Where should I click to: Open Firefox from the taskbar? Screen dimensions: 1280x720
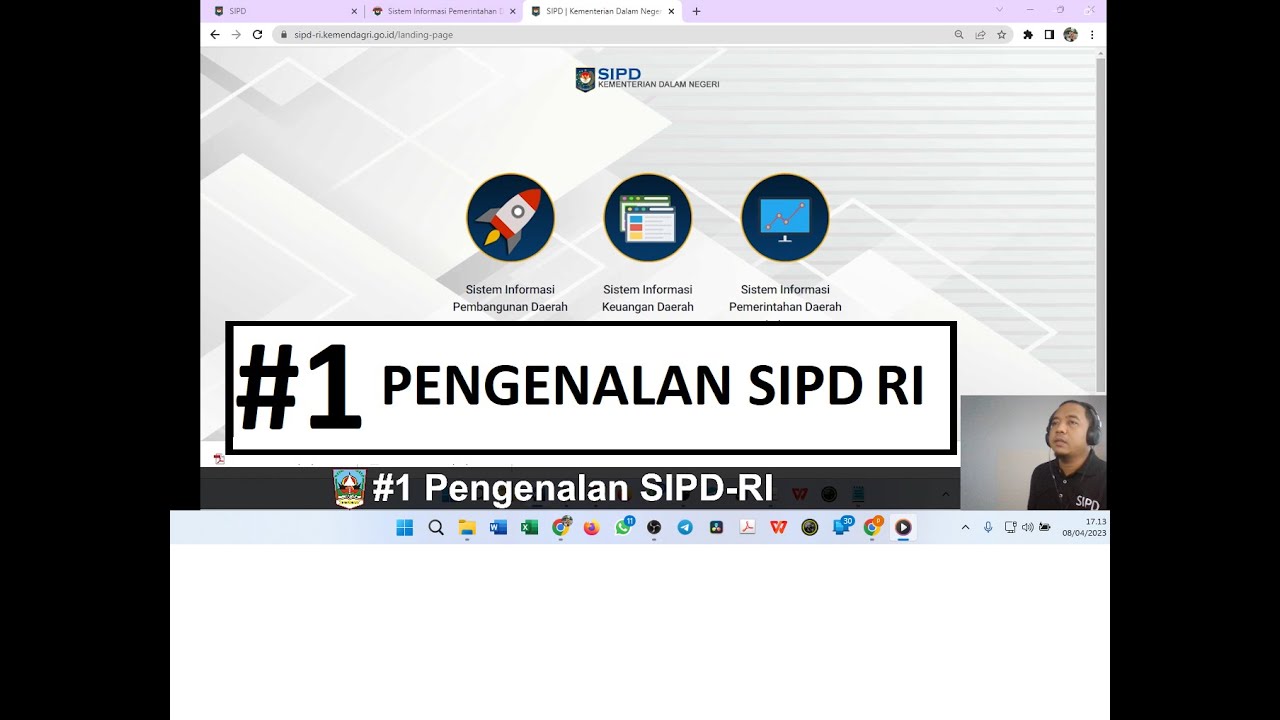click(591, 527)
